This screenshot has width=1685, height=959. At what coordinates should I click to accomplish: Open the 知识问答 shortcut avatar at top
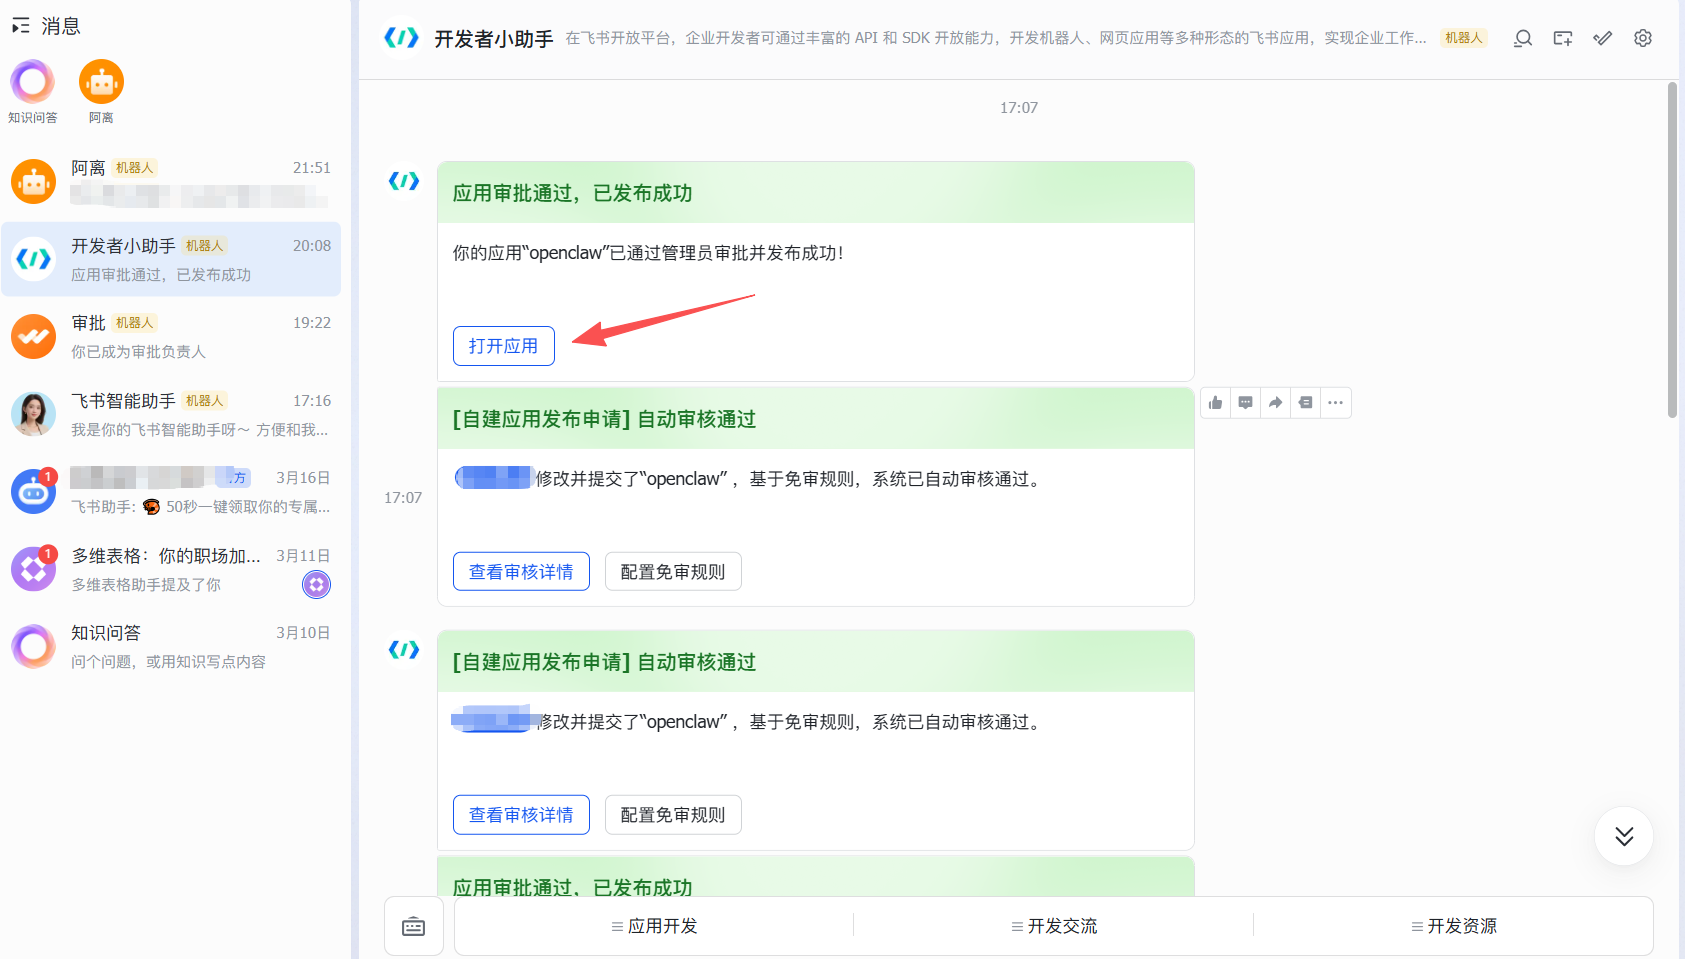[x=32, y=82]
